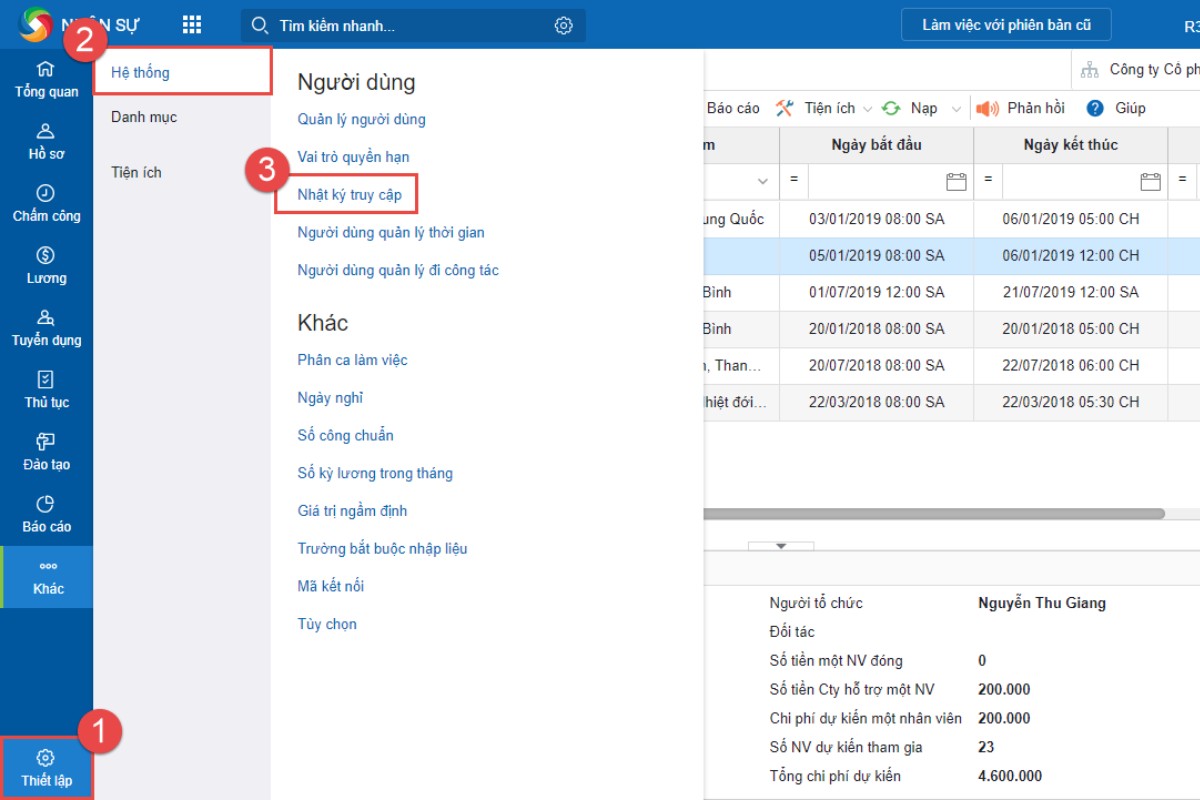This screenshot has height=800, width=1200.
Task: Select row starting 20/01/2018 08:00 SA
Action: [952, 329]
